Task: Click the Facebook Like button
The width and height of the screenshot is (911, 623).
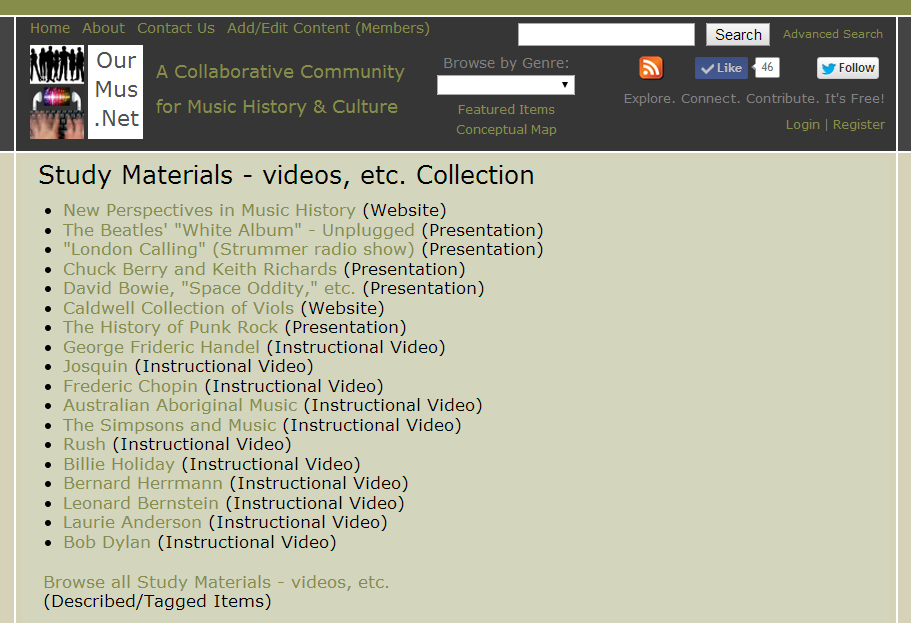Action: pyautogui.click(x=721, y=68)
